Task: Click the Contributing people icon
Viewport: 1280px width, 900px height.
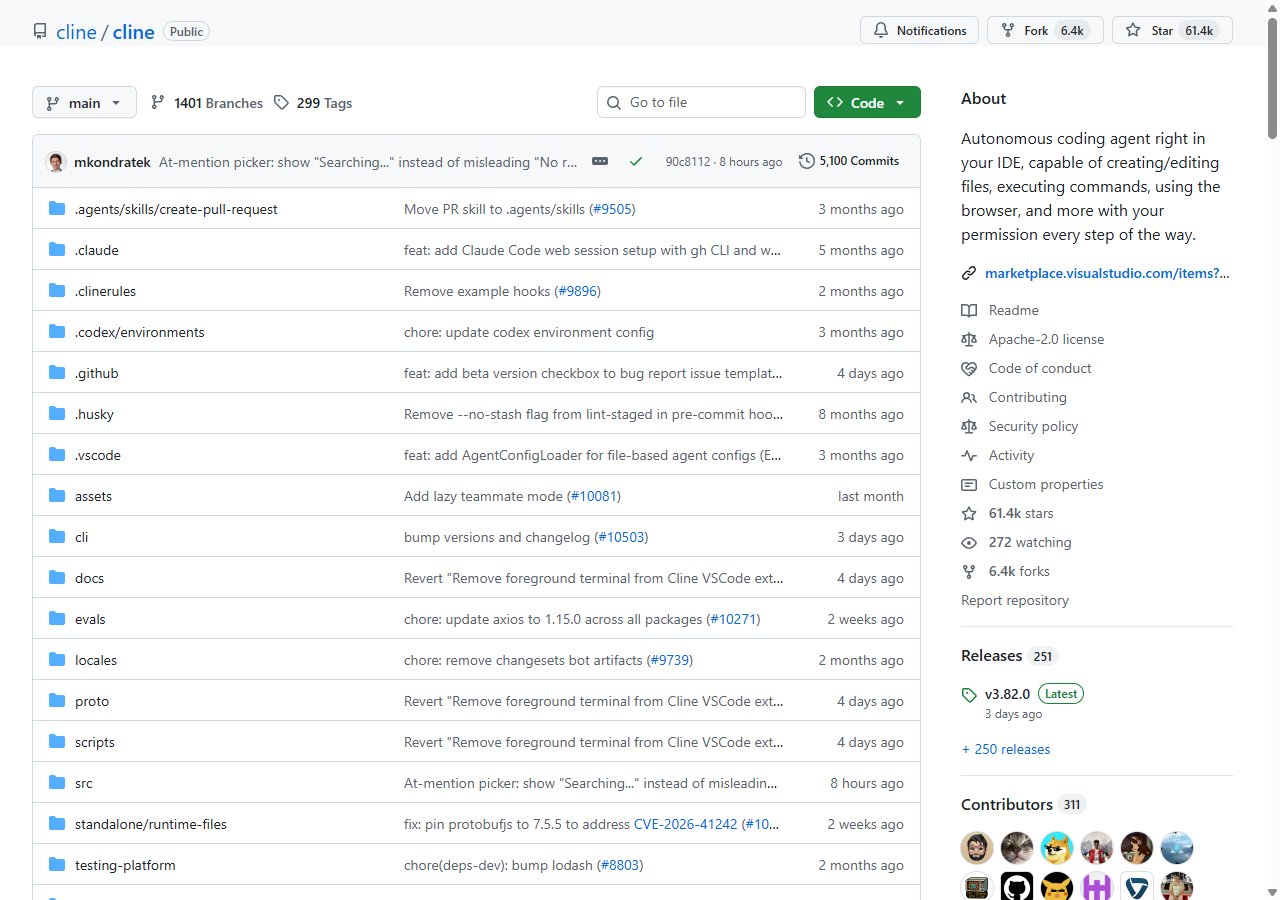Action: click(x=969, y=397)
